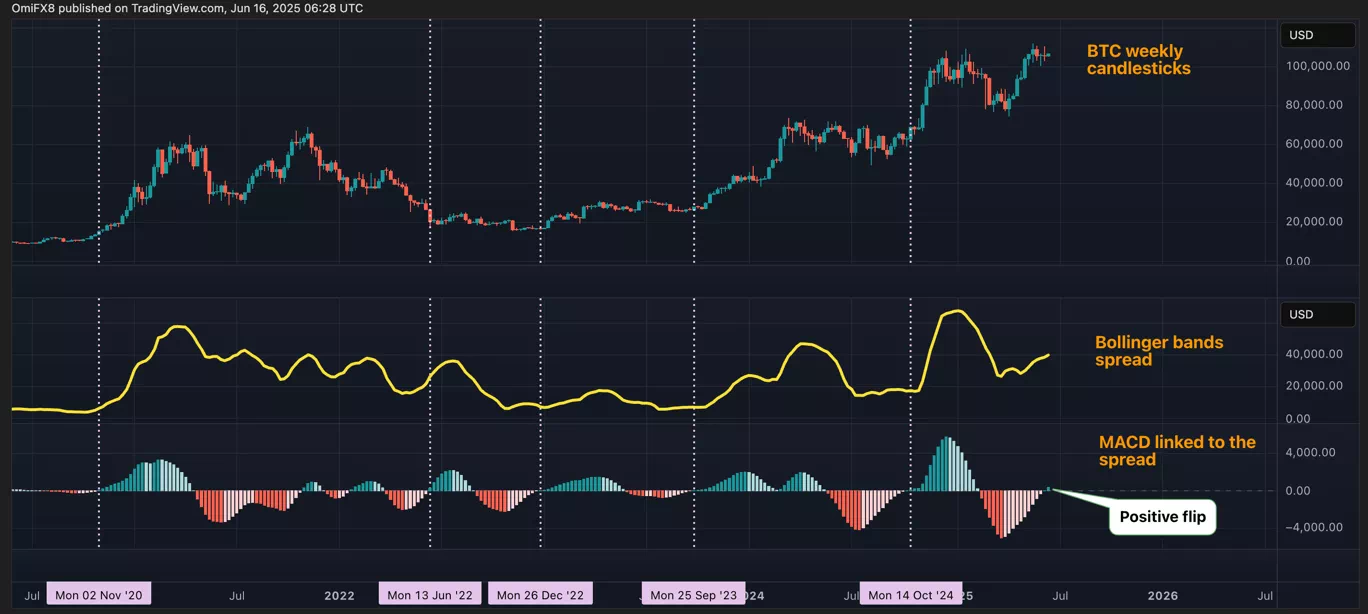The height and width of the screenshot is (614, 1368).
Task: Select the 'Mon 25 Sep '23' date marker
Action: [x=693, y=595]
